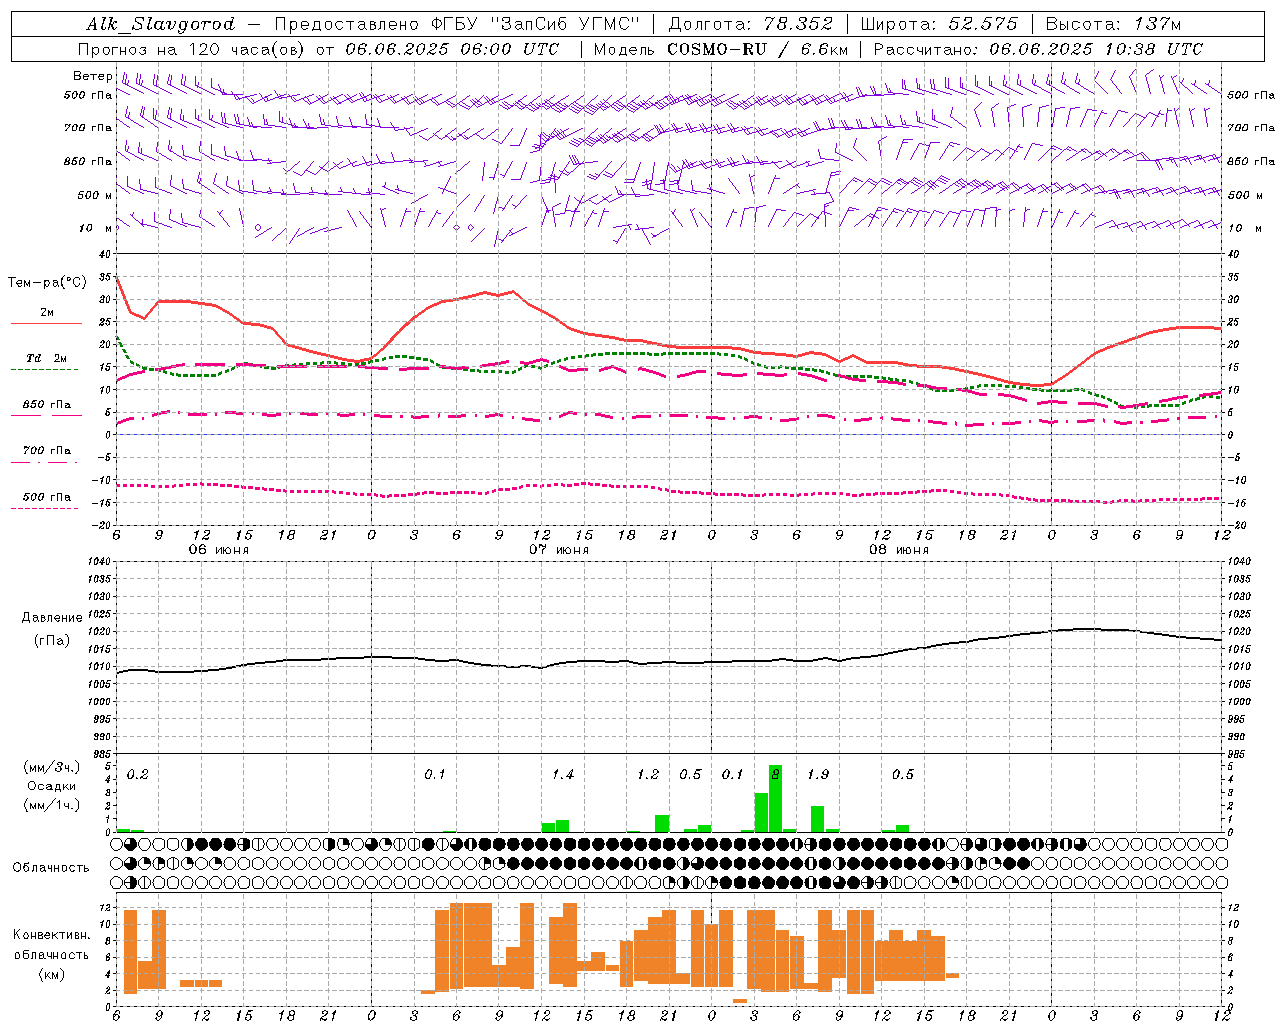Screen dimensions: 1280x1024
Task: Click the 'Облачность' cloud cover label
Action: (x=51, y=868)
